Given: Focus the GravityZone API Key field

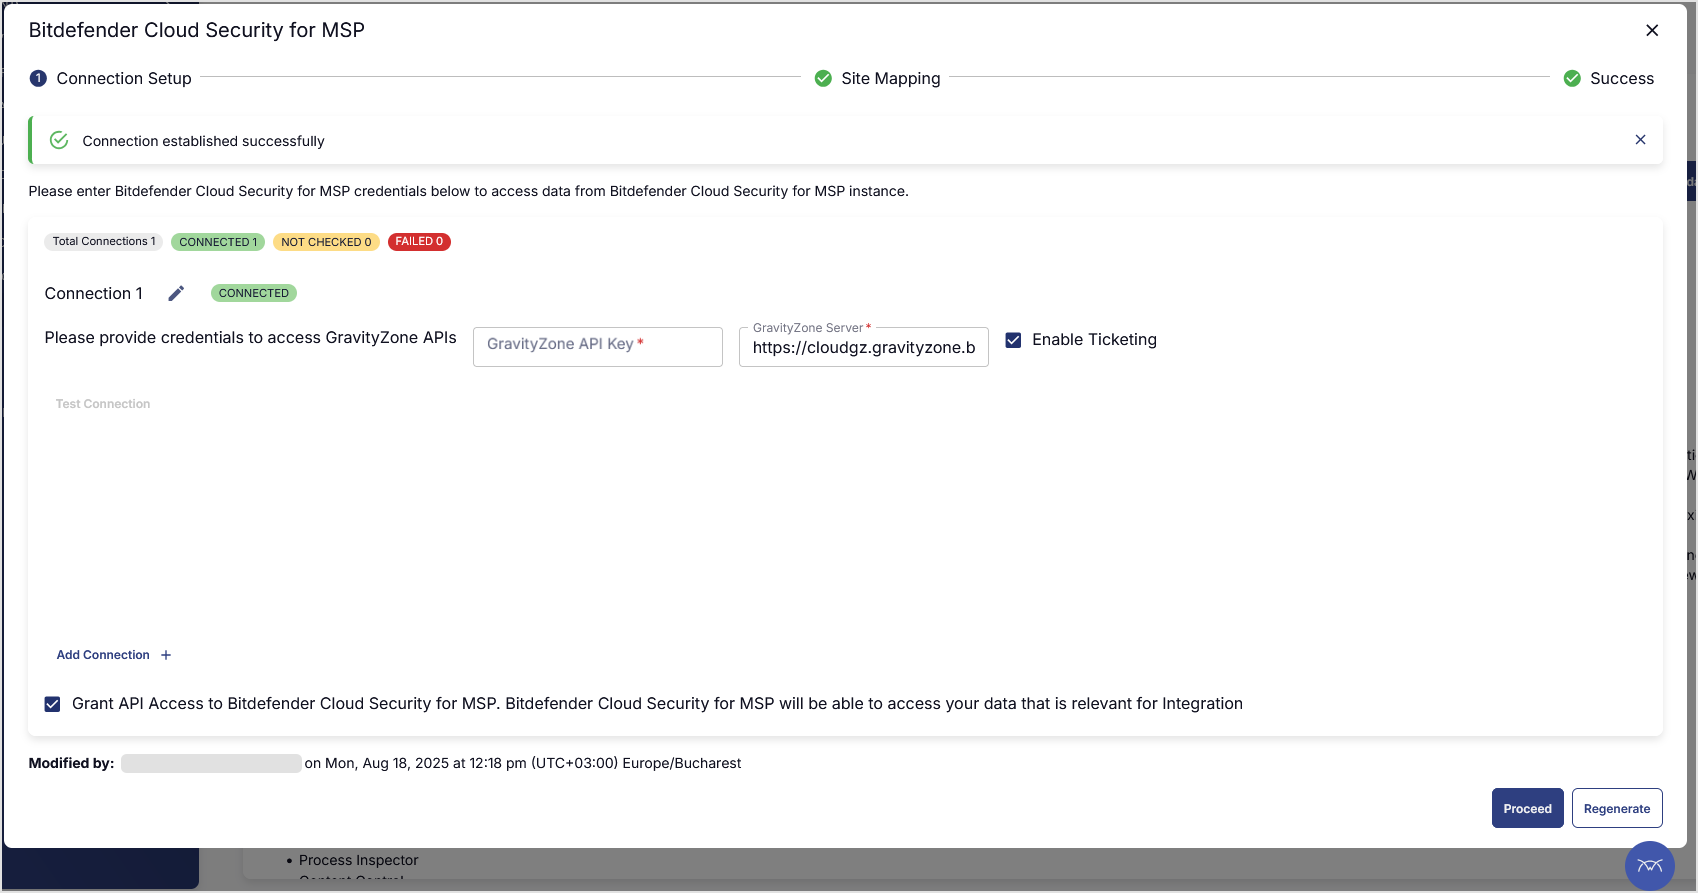Looking at the screenshot, I should tap(598, 347).
